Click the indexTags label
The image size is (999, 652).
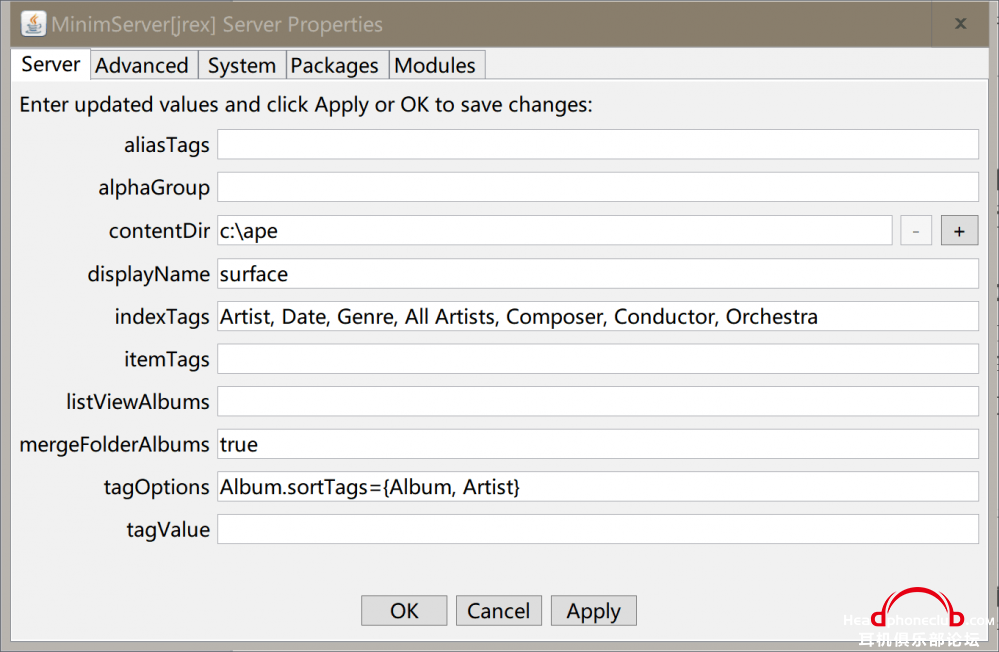pos(162,317)
